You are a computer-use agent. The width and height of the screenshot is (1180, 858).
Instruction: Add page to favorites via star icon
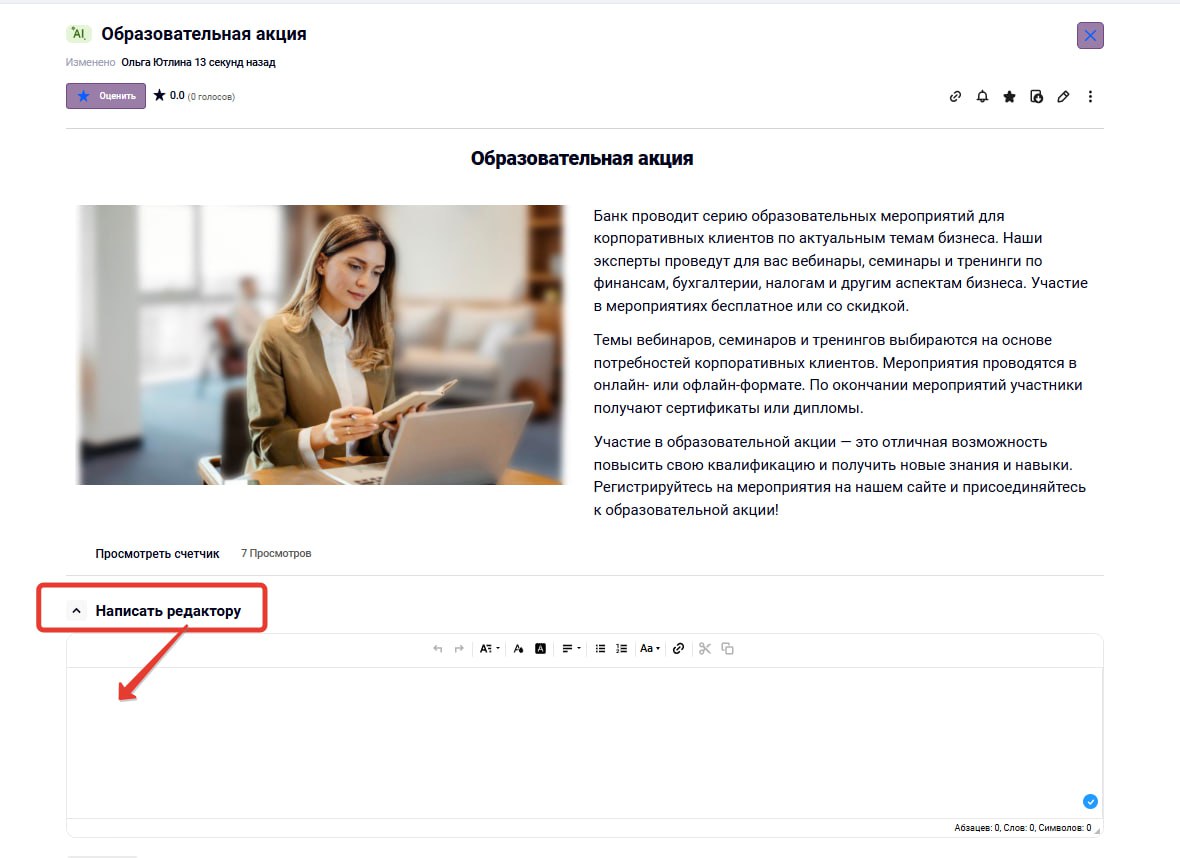point(1008,96)
